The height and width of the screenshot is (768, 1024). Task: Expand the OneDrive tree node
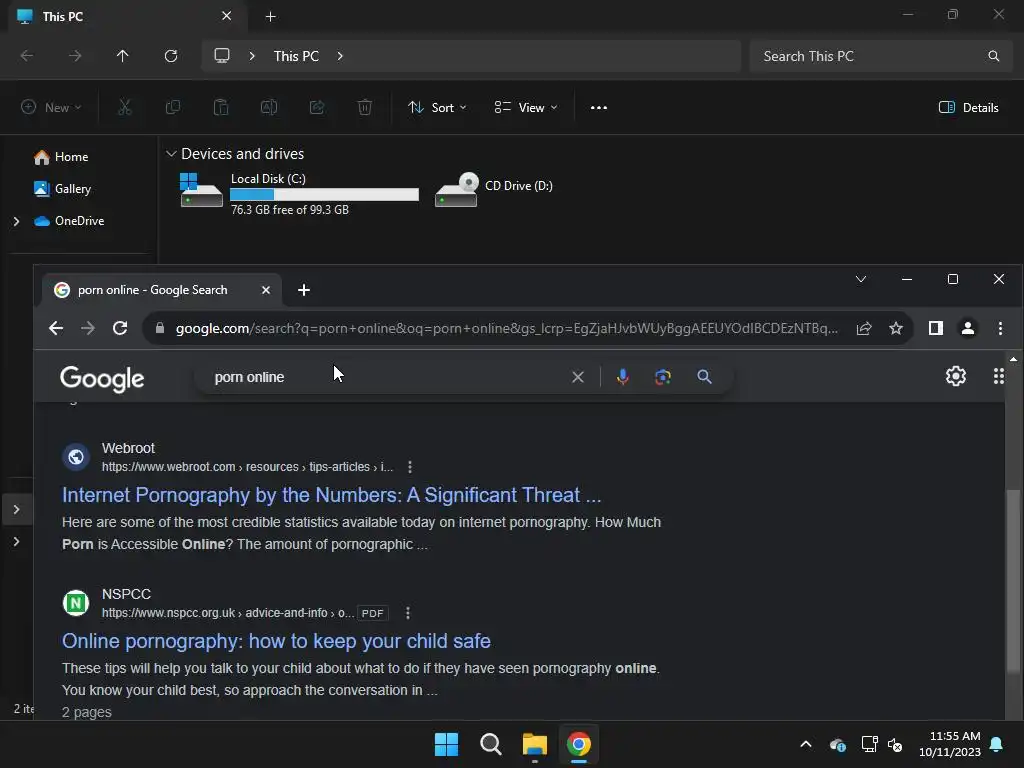click(x=16, y=221)
